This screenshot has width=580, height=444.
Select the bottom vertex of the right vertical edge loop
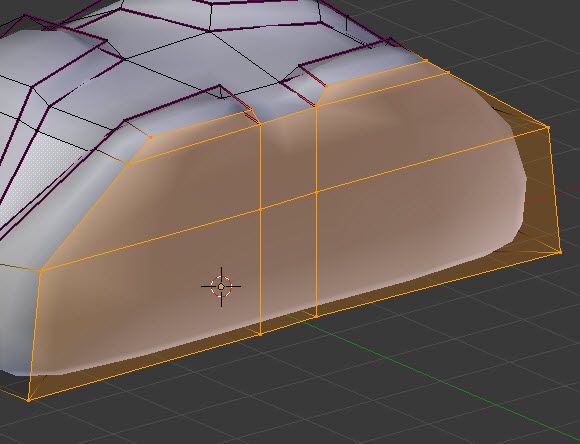pyautogui.click(x=317, y=316)
